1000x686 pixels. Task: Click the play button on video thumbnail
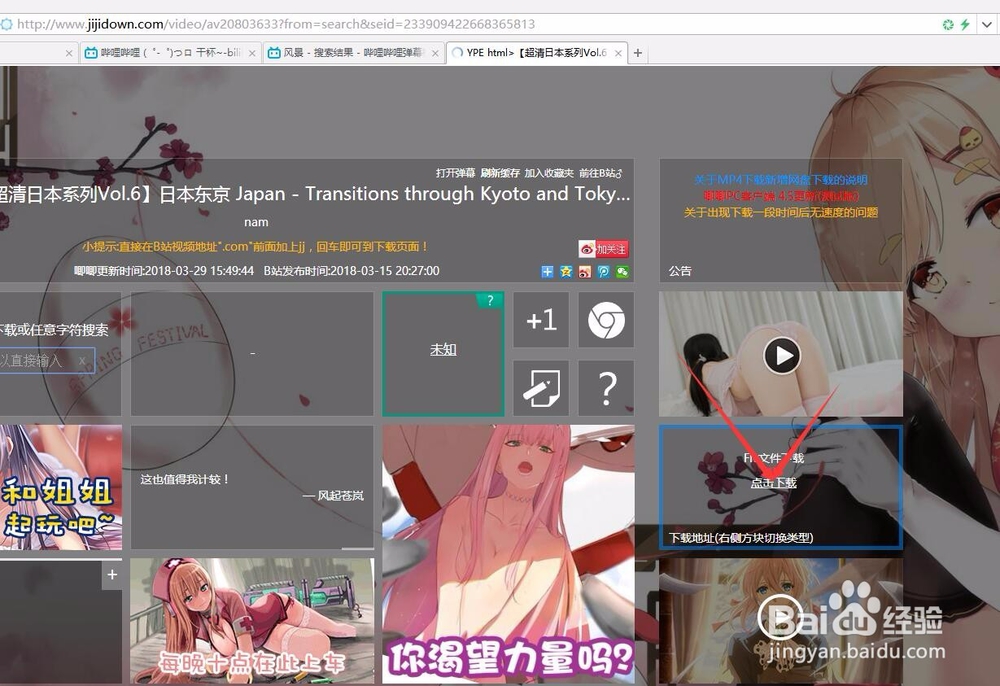pyautogui.click(x=782, y=356)
